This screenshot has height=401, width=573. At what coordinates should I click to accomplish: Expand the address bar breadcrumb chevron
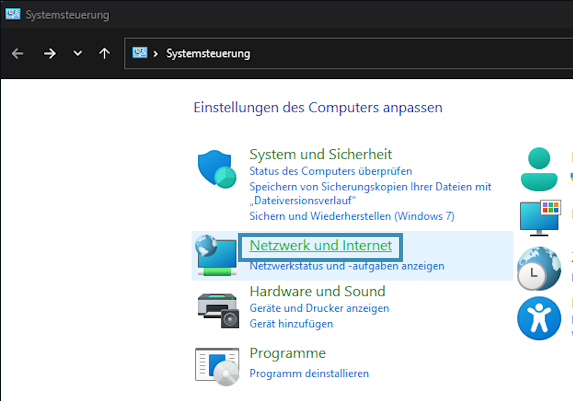[x=156, y=54]
